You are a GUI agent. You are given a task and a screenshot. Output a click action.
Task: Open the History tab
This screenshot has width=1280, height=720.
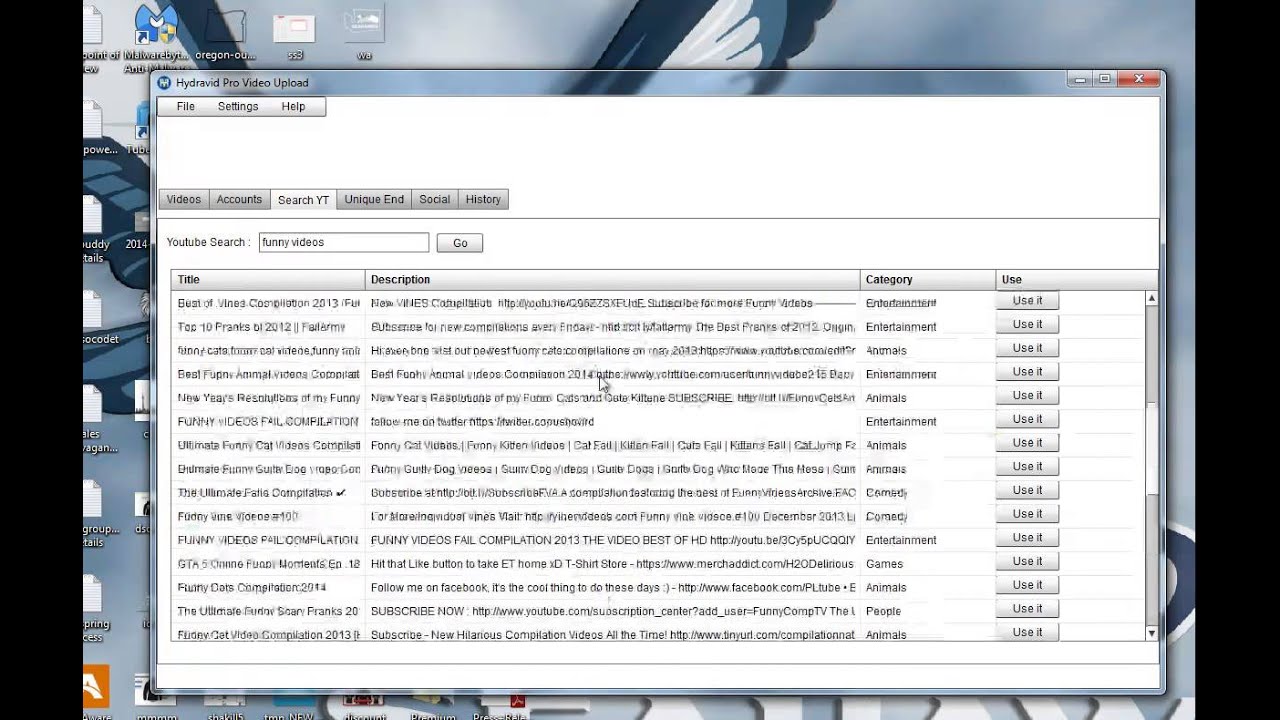click(483, 199)
